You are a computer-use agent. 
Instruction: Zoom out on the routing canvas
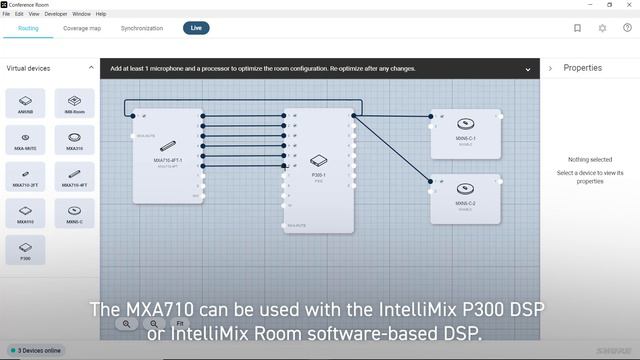154,324
